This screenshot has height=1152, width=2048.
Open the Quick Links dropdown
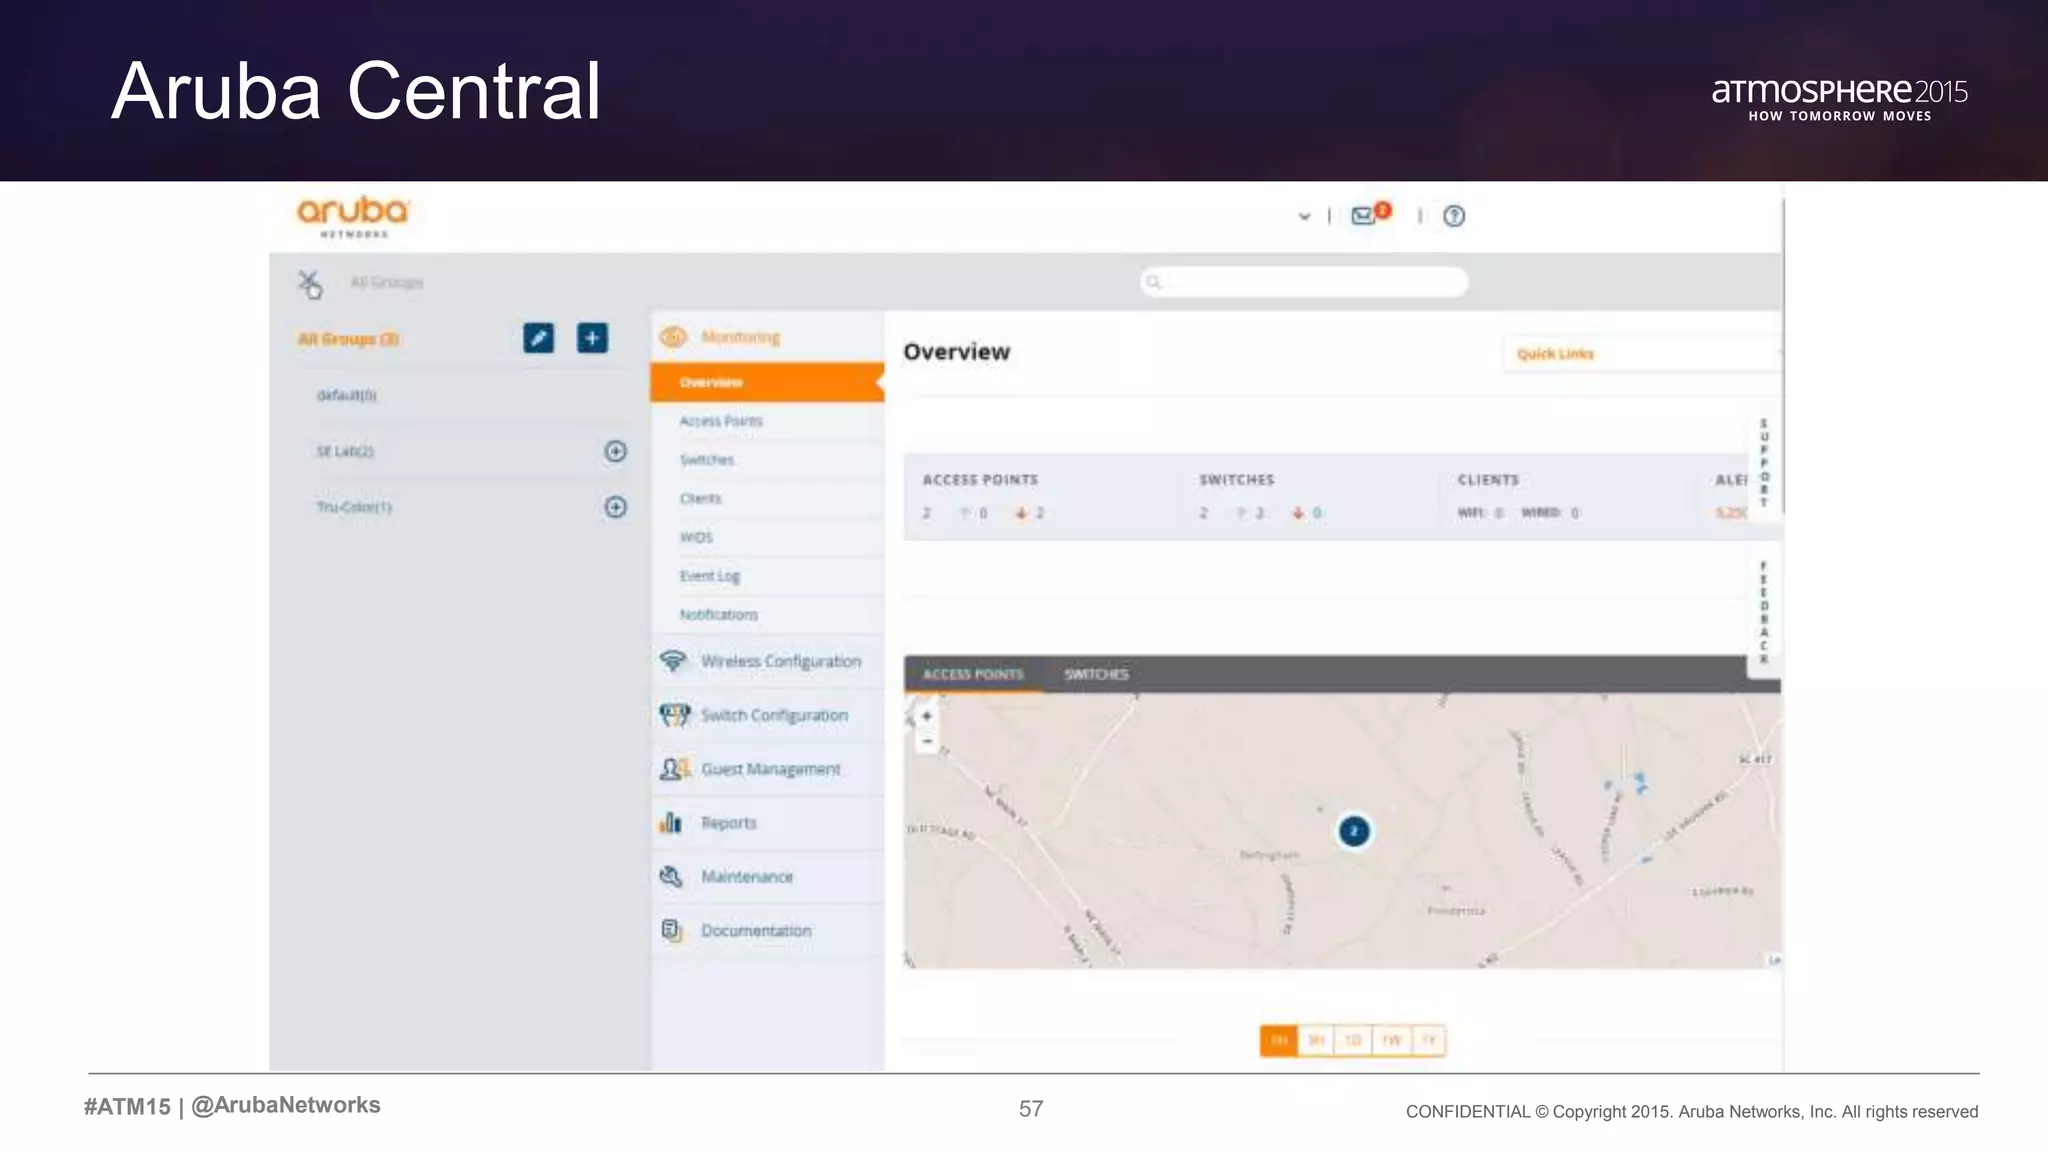coord(1642,354)
